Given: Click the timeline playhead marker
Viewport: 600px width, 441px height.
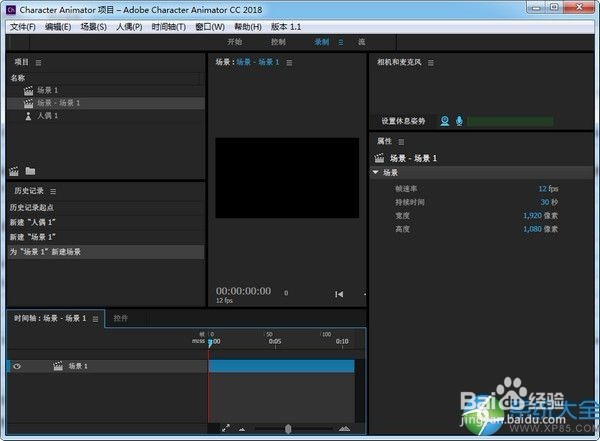Looking at the screenshot, I should pyautogui.click(x=210, y=344).
